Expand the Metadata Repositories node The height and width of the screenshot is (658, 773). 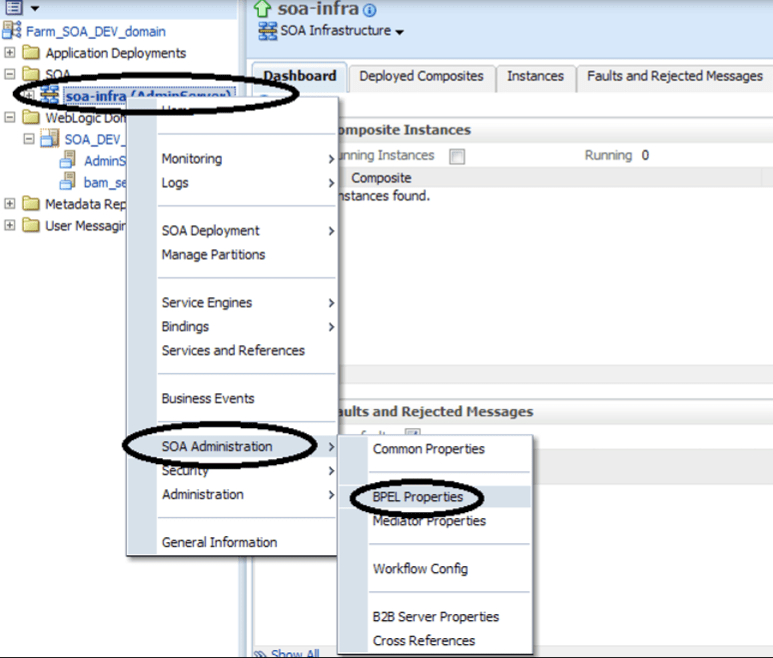10,204
